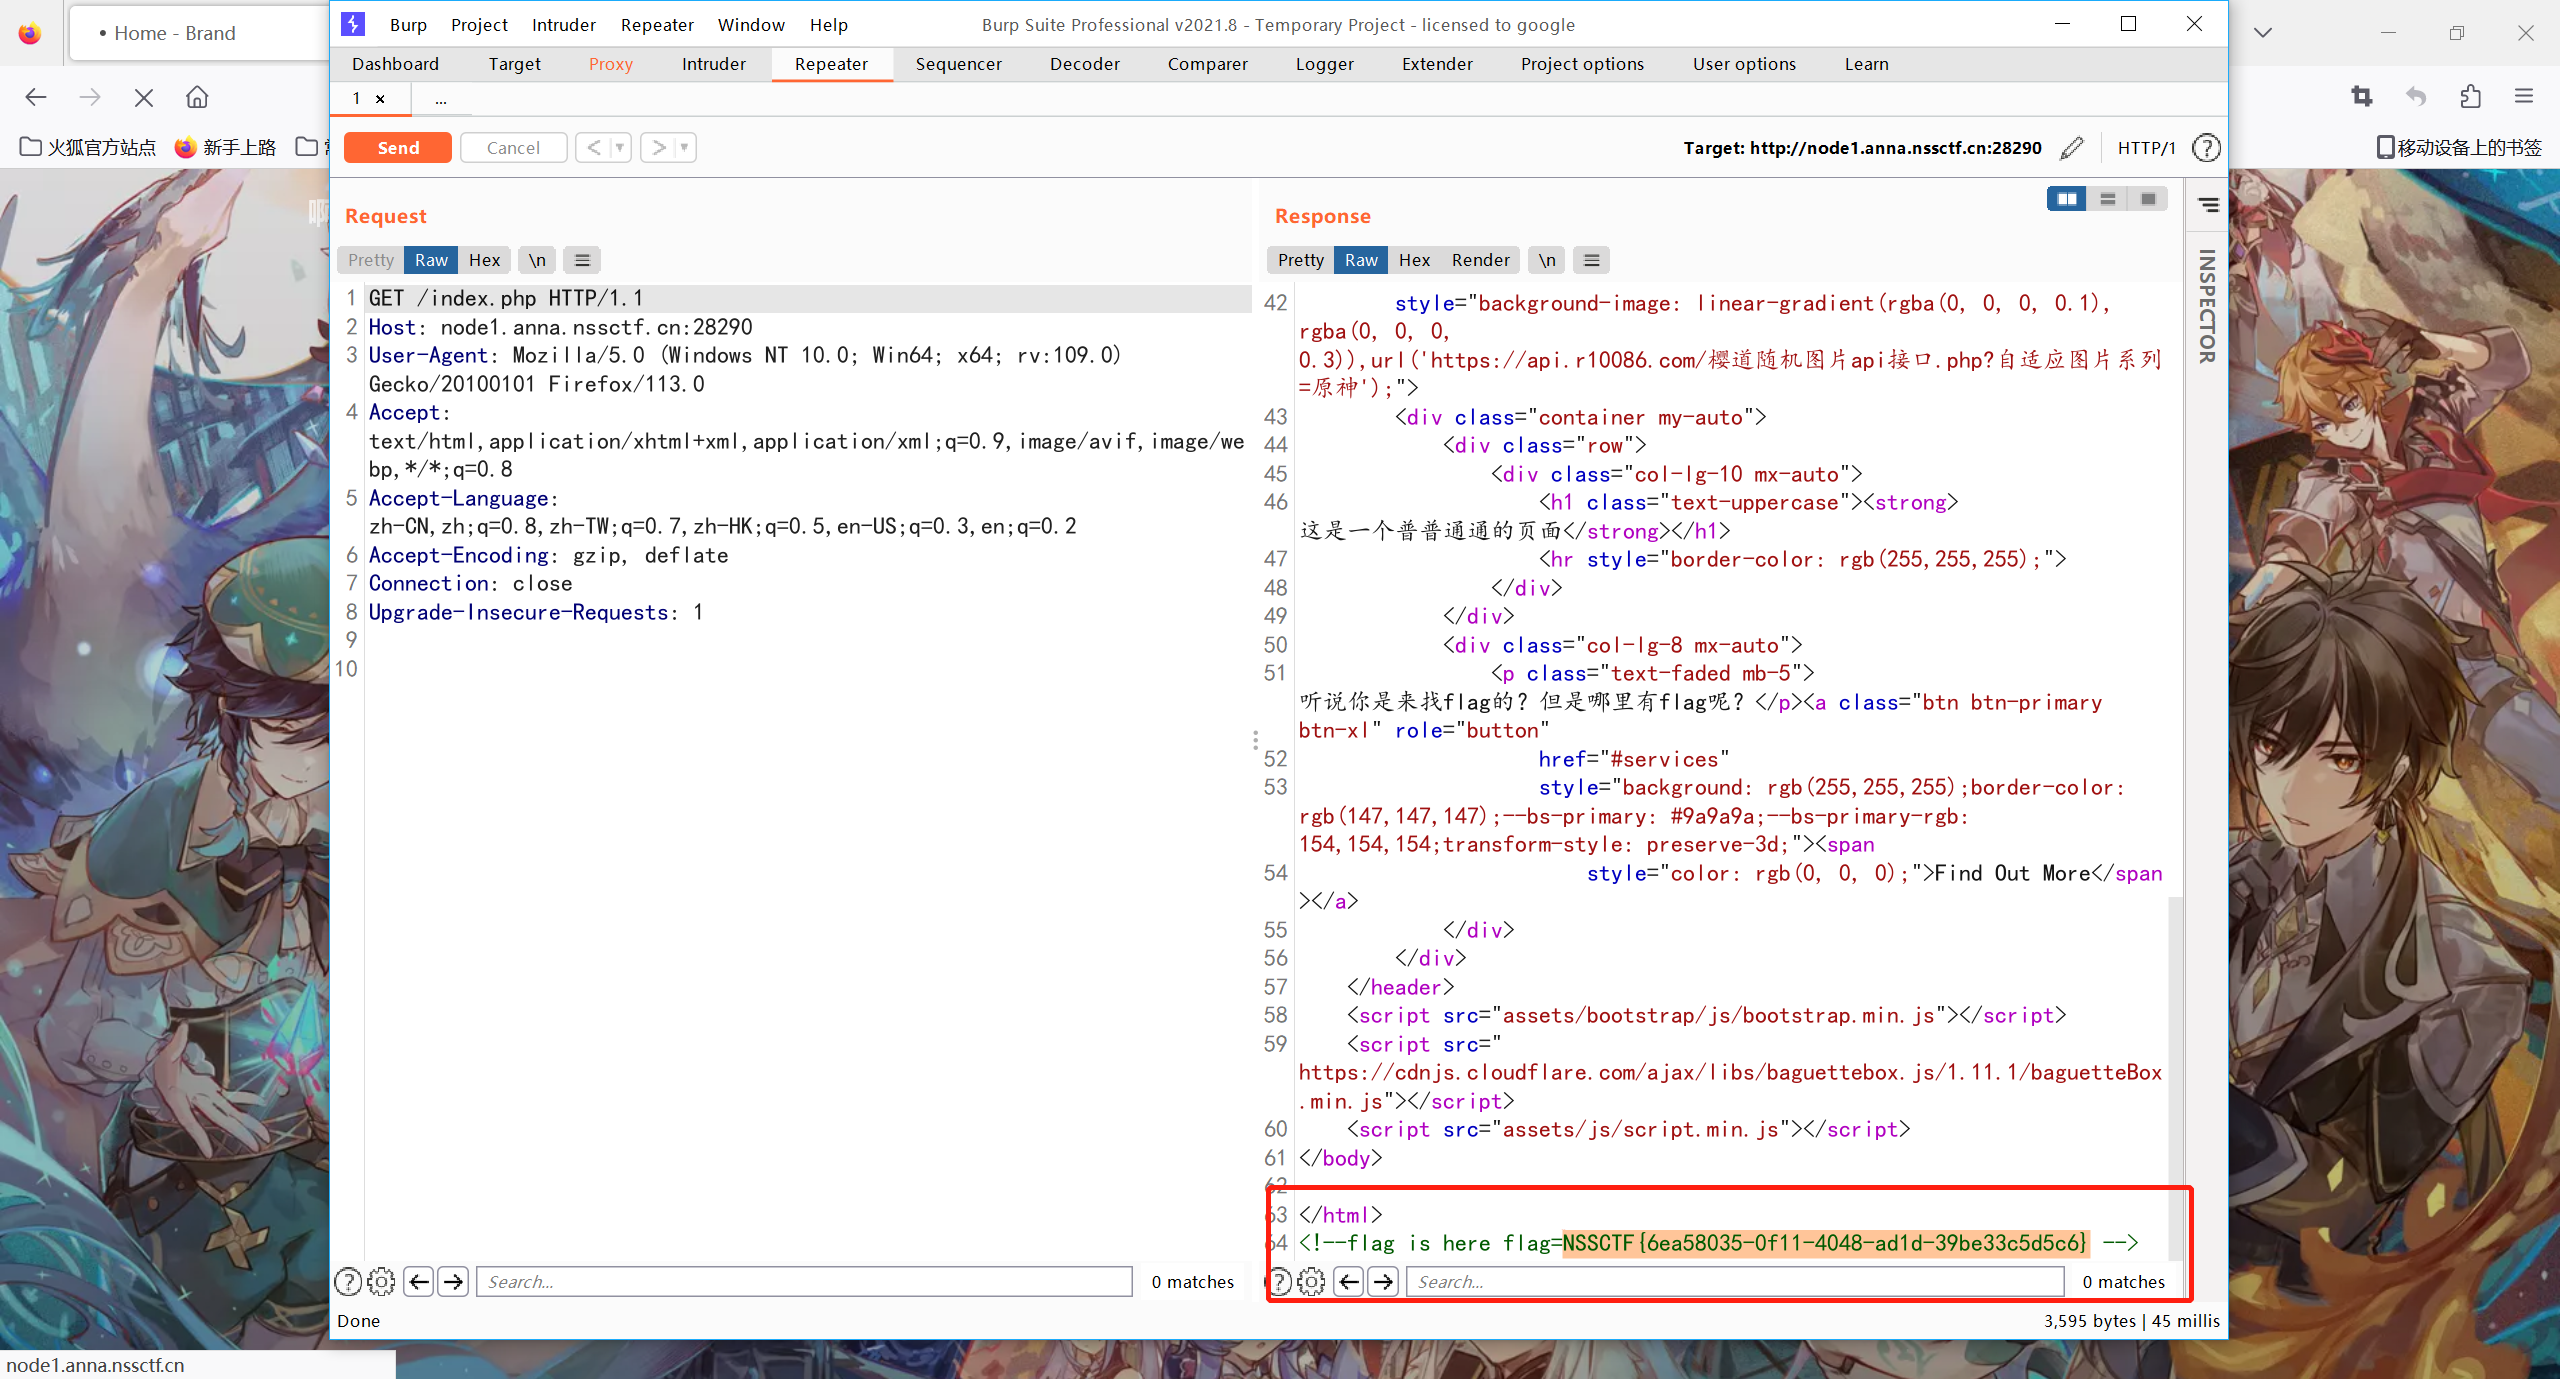Open the Inspector panel menu icon

tap(2208, 204)
